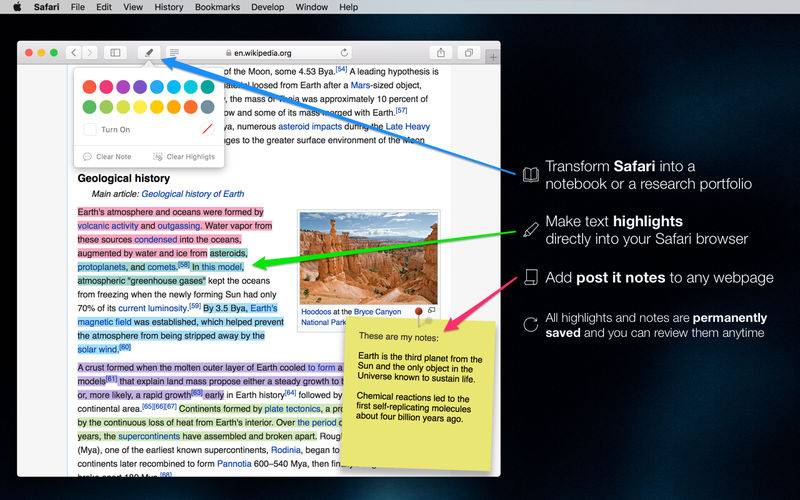Go back to the previous page
The width and height of the screenshot is (800, 500).
pyautogui.click(x=74, y=53)
